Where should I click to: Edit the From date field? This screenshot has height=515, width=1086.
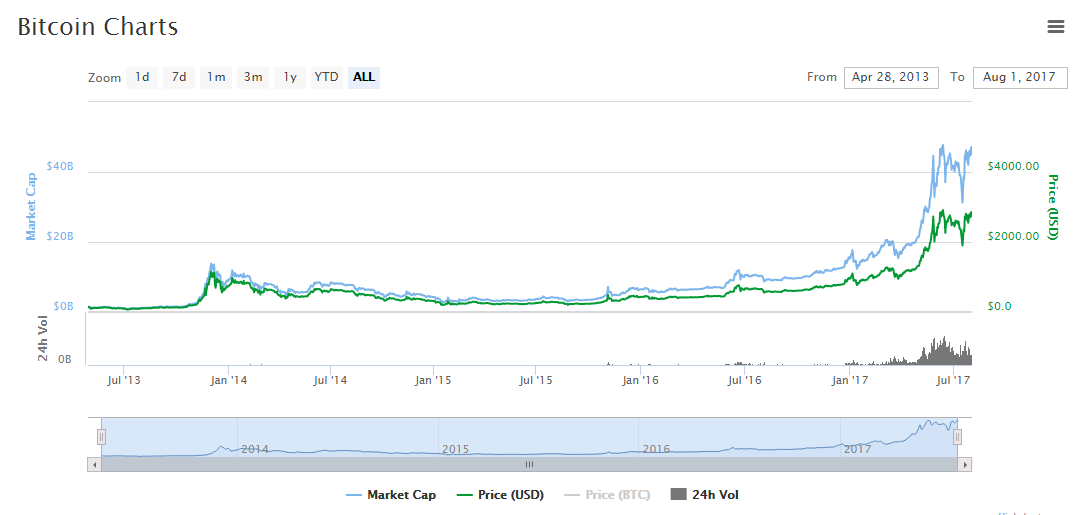(x=891, y=78)
